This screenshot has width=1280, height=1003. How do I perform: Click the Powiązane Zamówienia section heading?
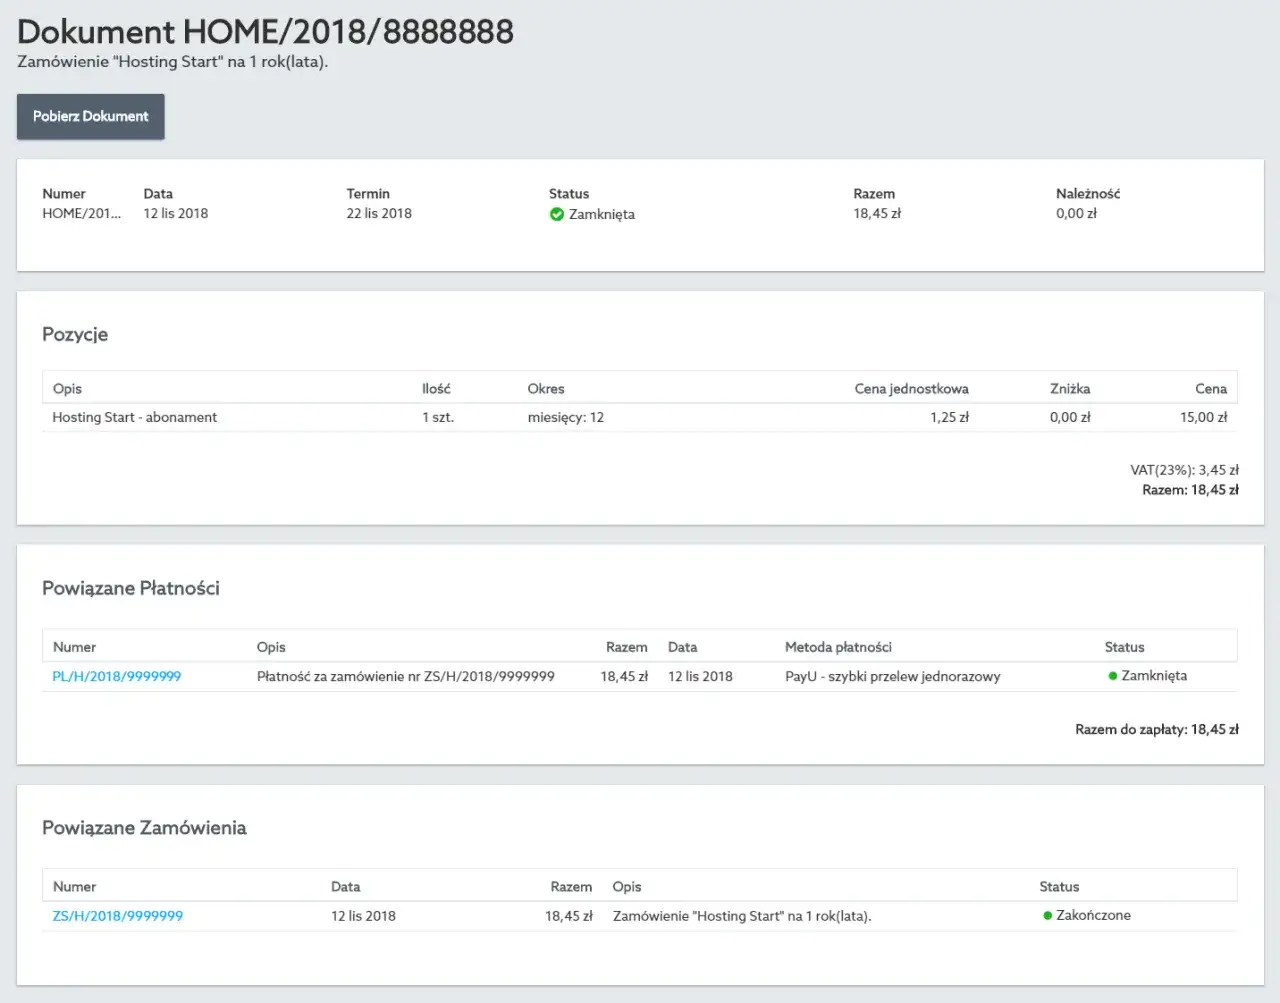click(144, 828)
